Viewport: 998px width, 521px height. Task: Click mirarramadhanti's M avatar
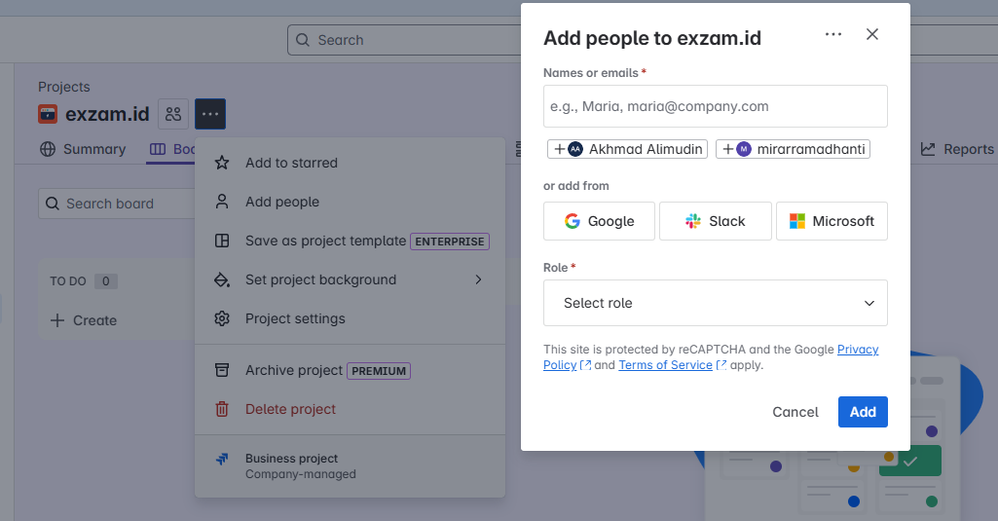click(x=744, y=149)
